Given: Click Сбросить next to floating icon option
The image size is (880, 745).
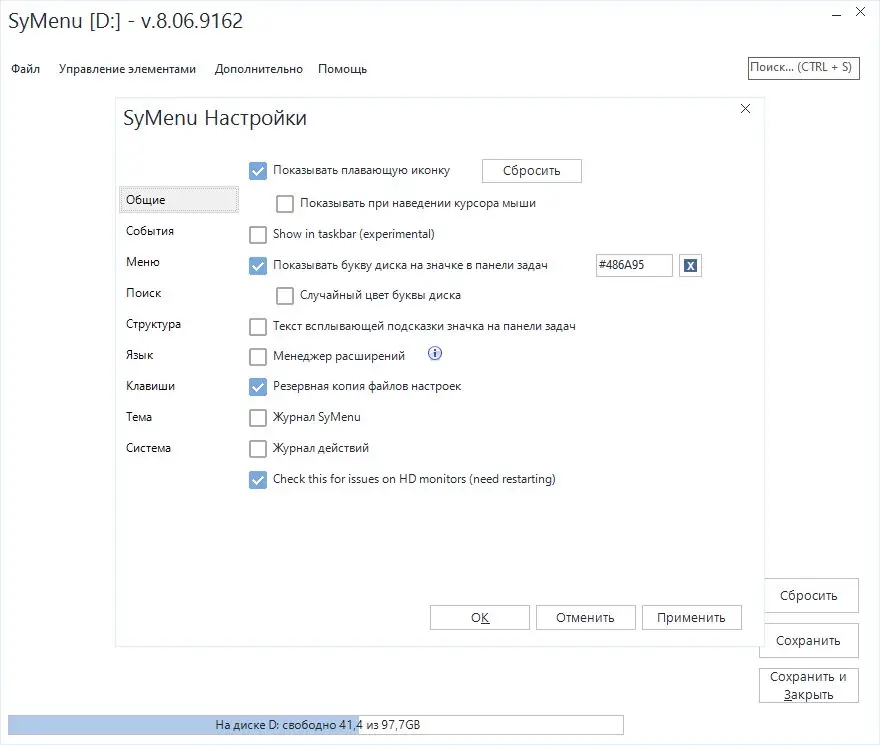Looking at the screenshot, I should click(x=531, y=171).
